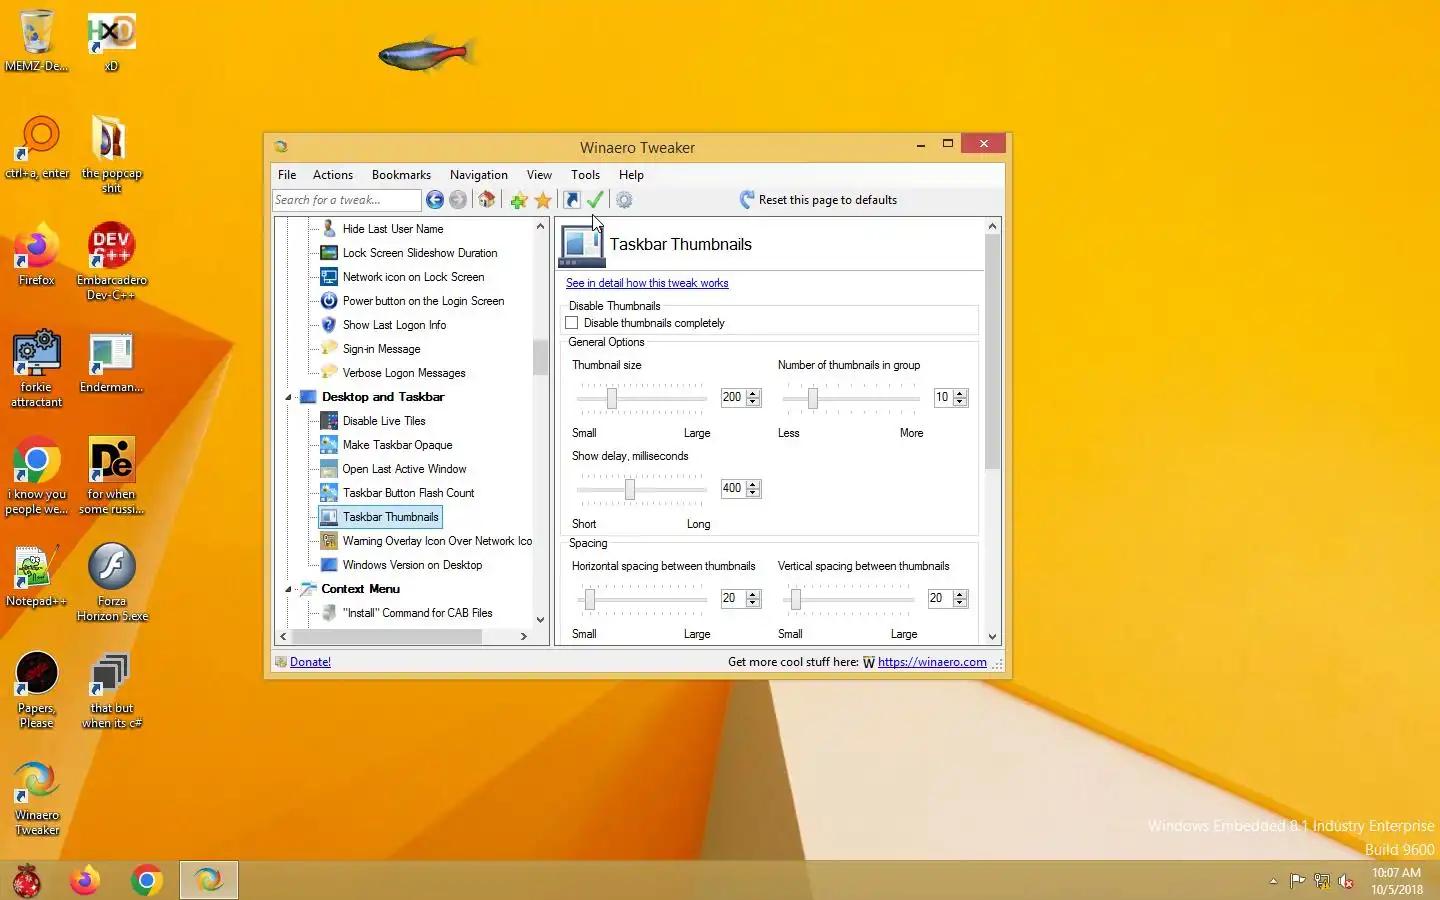
Task: Open the bookmarks star icon
Action: point(543,200)
